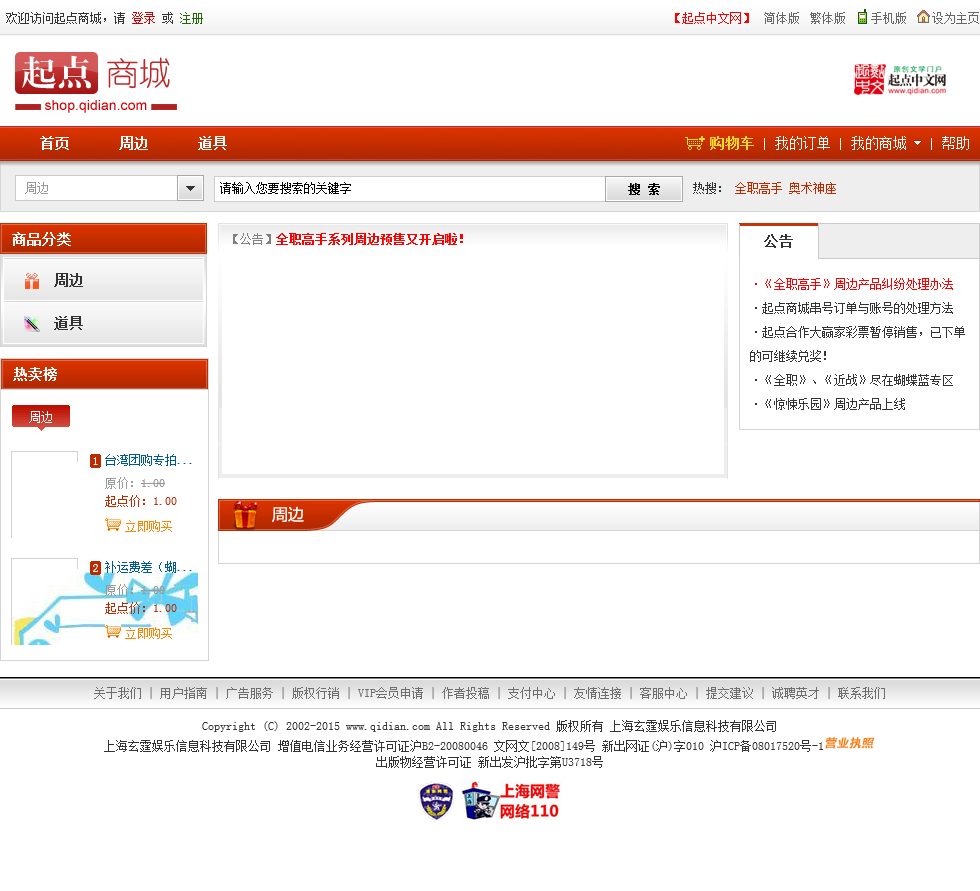Screen dimensions: 980x891
Task: Click rank number 1 badge
Action: pos(95,461)
